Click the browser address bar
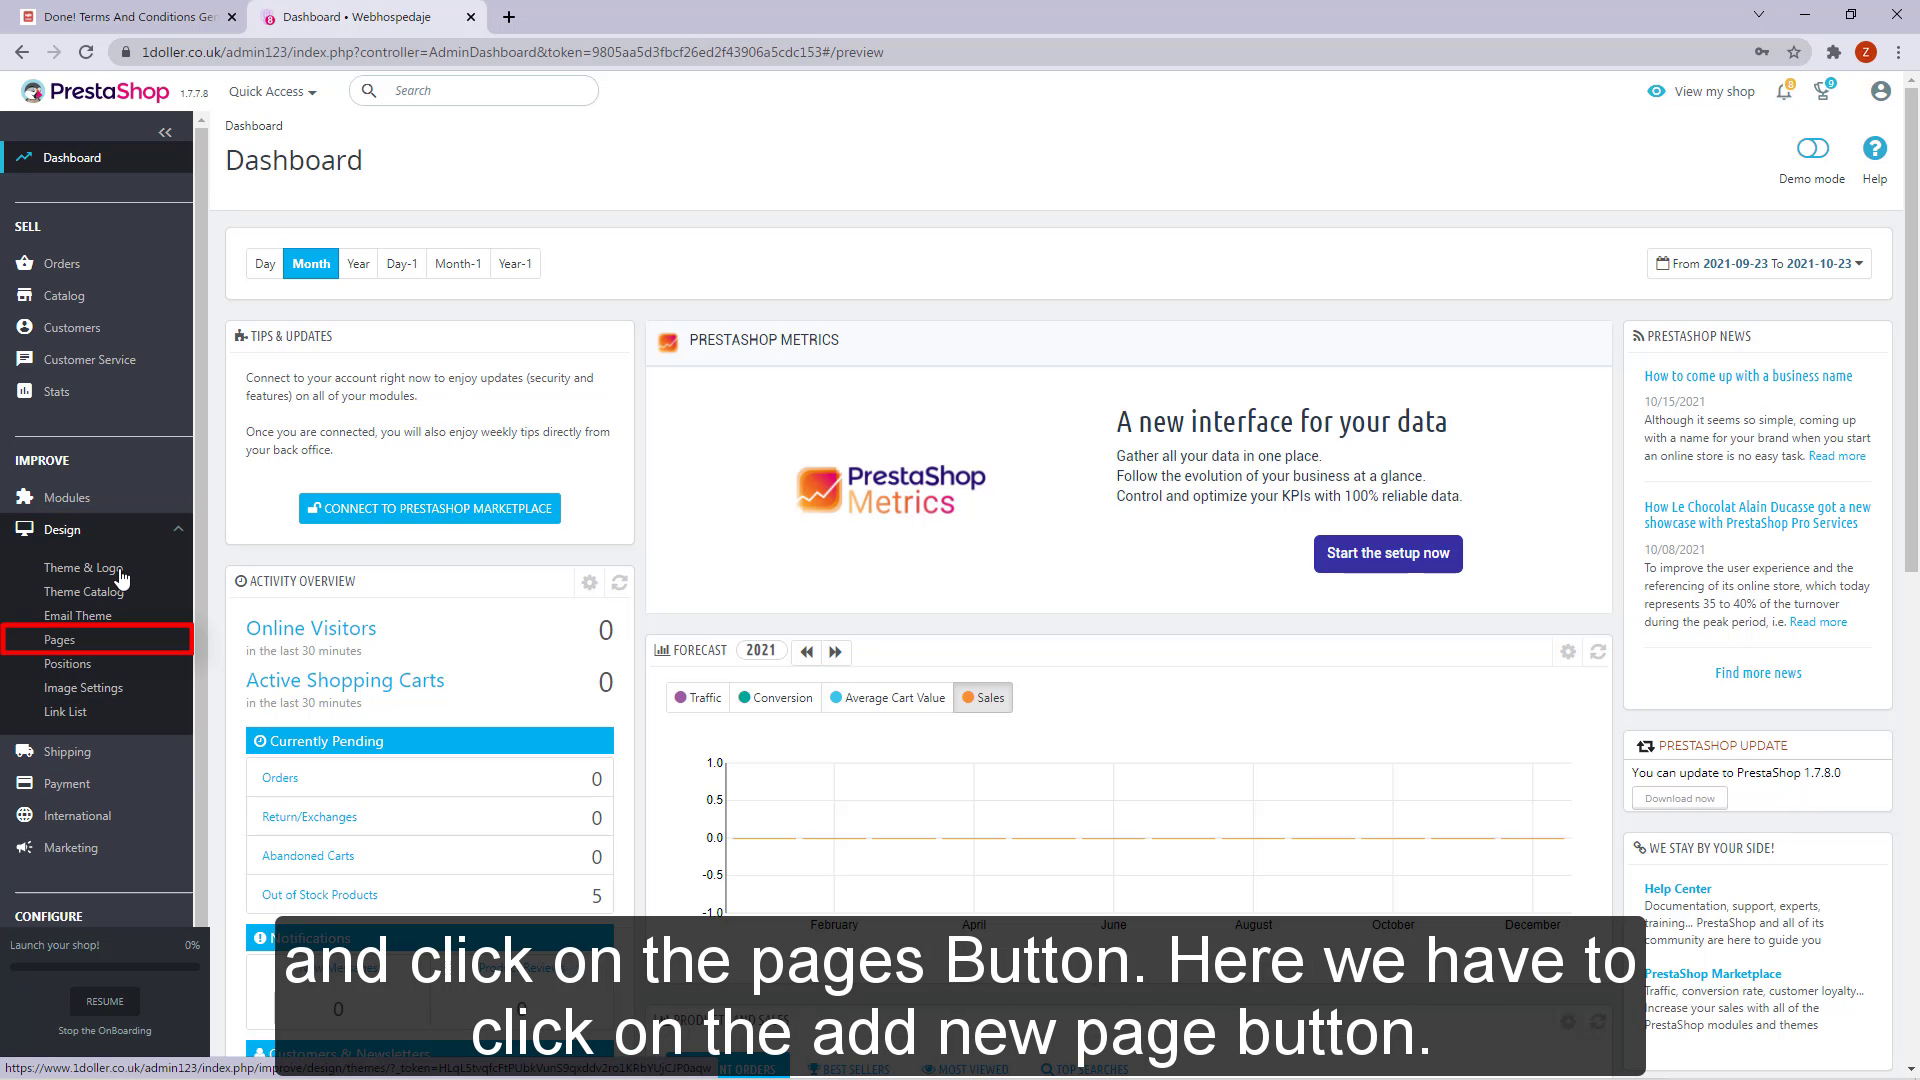This screenshot has height=1080, width=1920. pyautogui.click(x=930, y=52)
